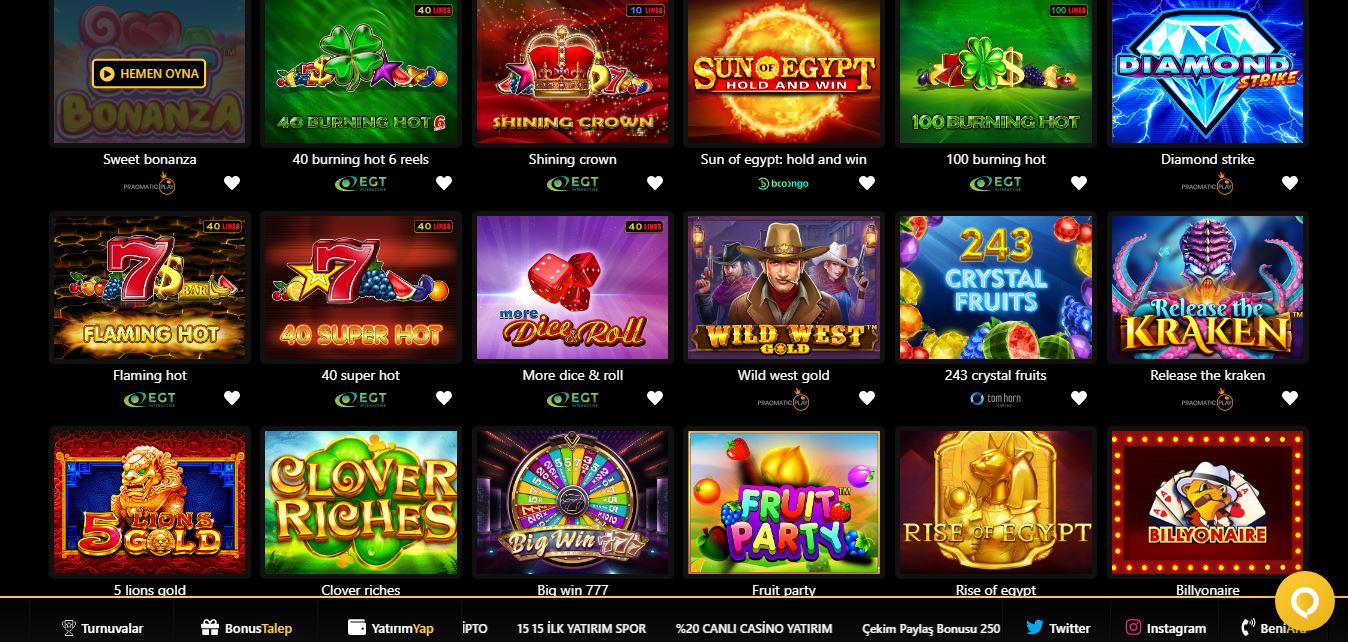Click the YatırımYap deposit button
This screenshot has height=642, width=1348.
391,628
